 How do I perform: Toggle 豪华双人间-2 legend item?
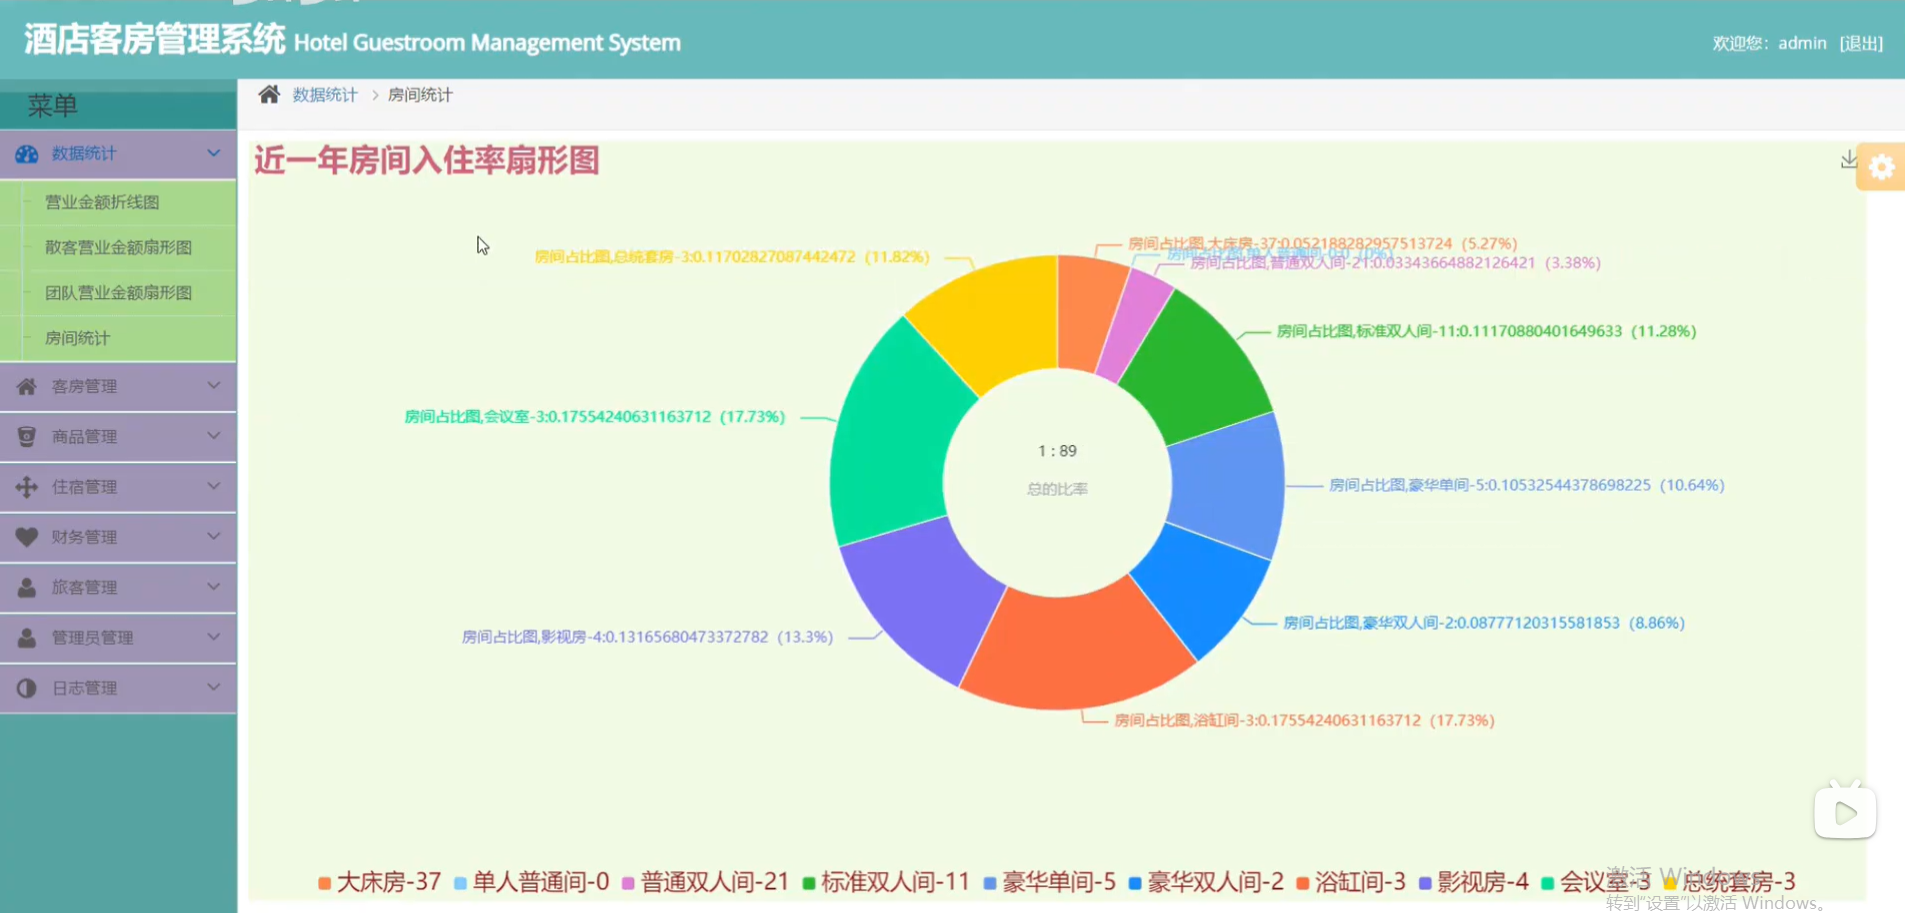point(1206,882)
